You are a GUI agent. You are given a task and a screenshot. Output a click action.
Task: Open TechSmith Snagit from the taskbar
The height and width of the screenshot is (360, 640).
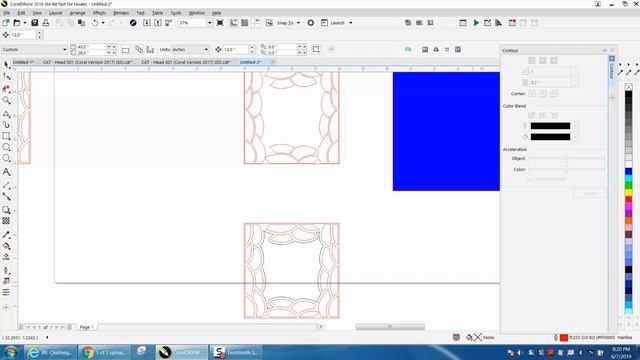pyautogui.click(x=237, y=352)
